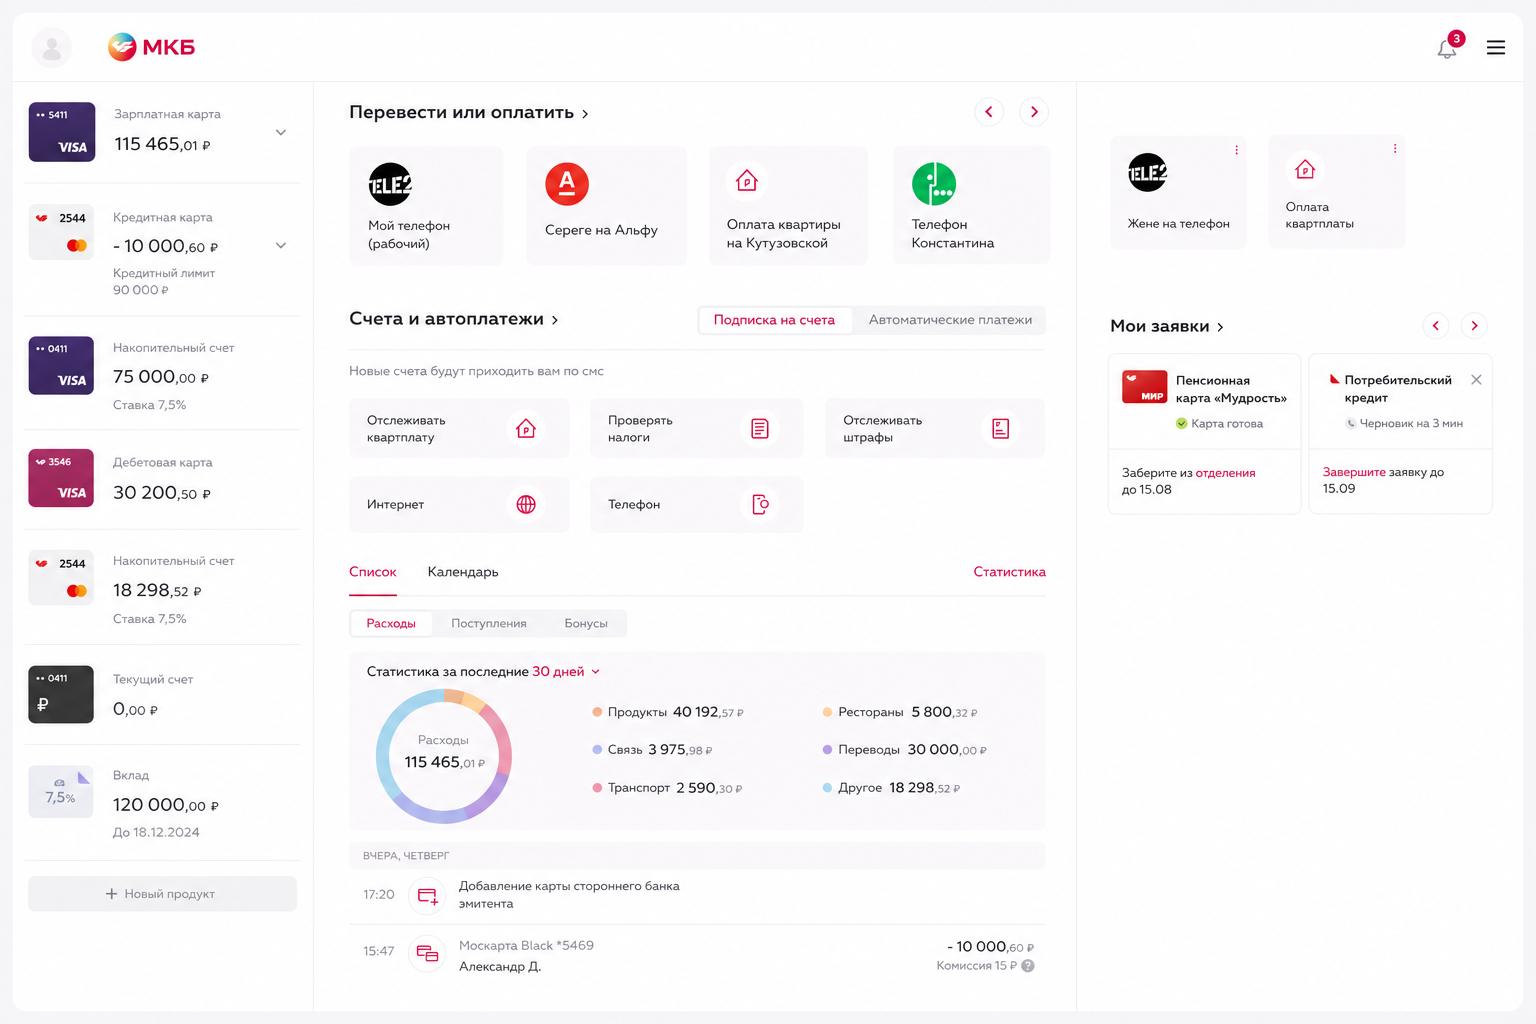
Task: Open 'Оплата квартиры на Кутузовской' template
Action: [788, 206]
